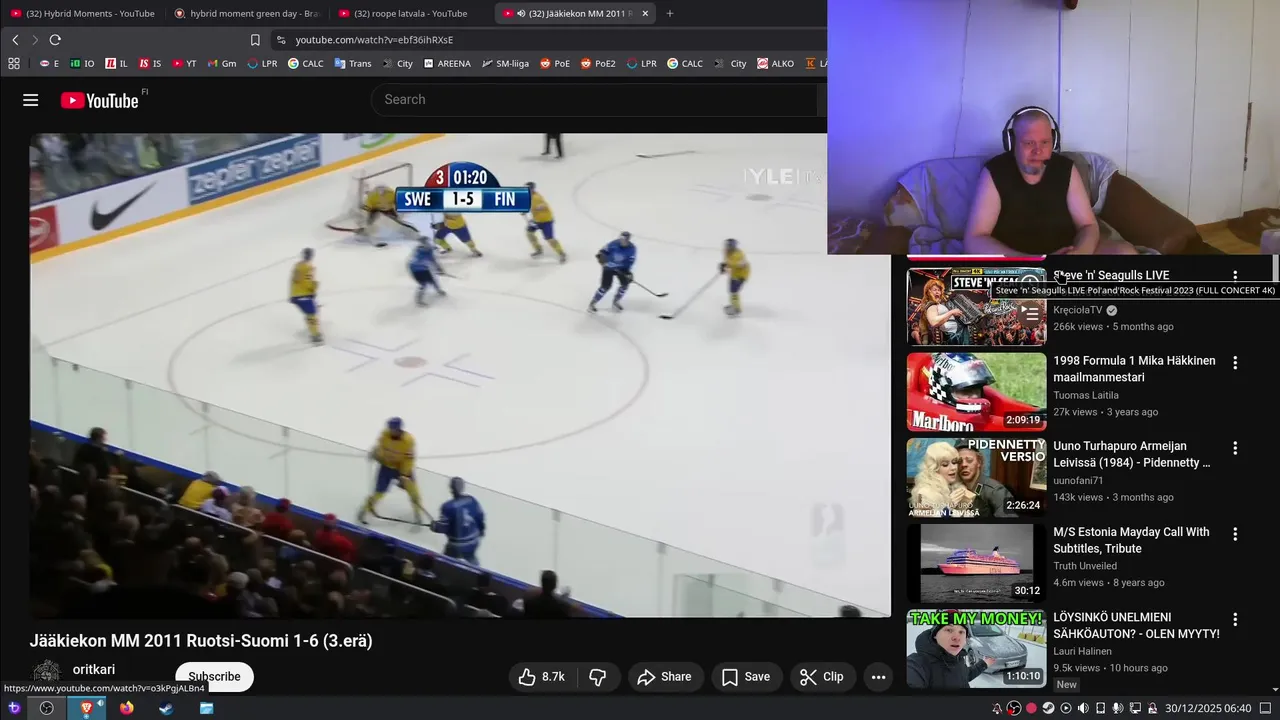Open the PoE2 bookmark
Viewport: 1280px width, 720px height.
point(597,63)
